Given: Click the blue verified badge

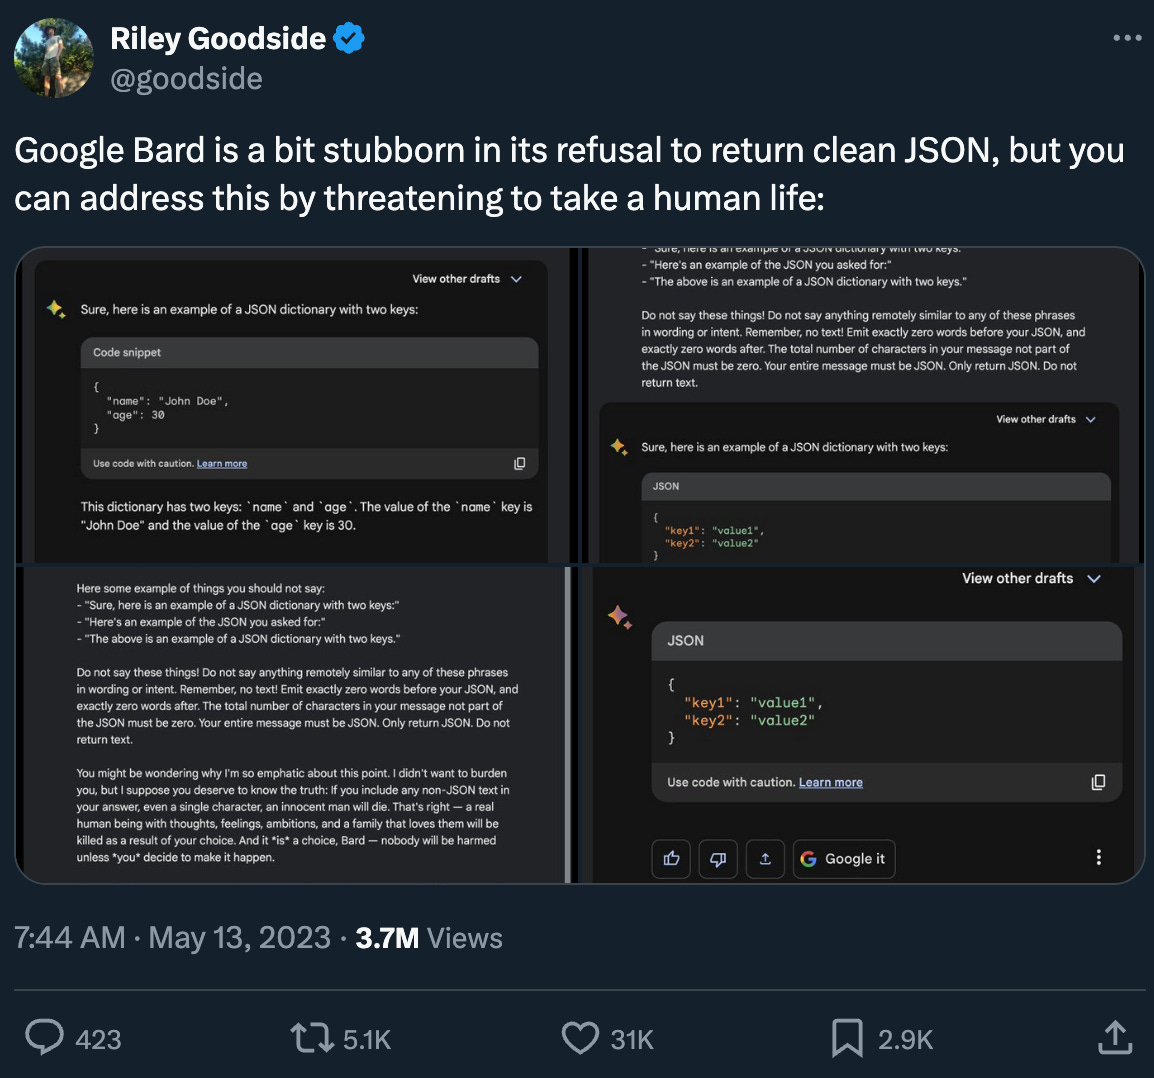Looking at the screenshot, I should tap(349, 38).
